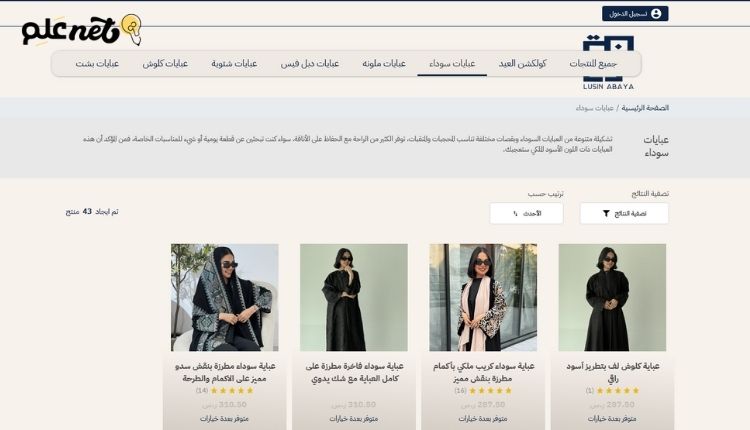
Task: Click the filter funnel icon
Action: click(606, 213)
